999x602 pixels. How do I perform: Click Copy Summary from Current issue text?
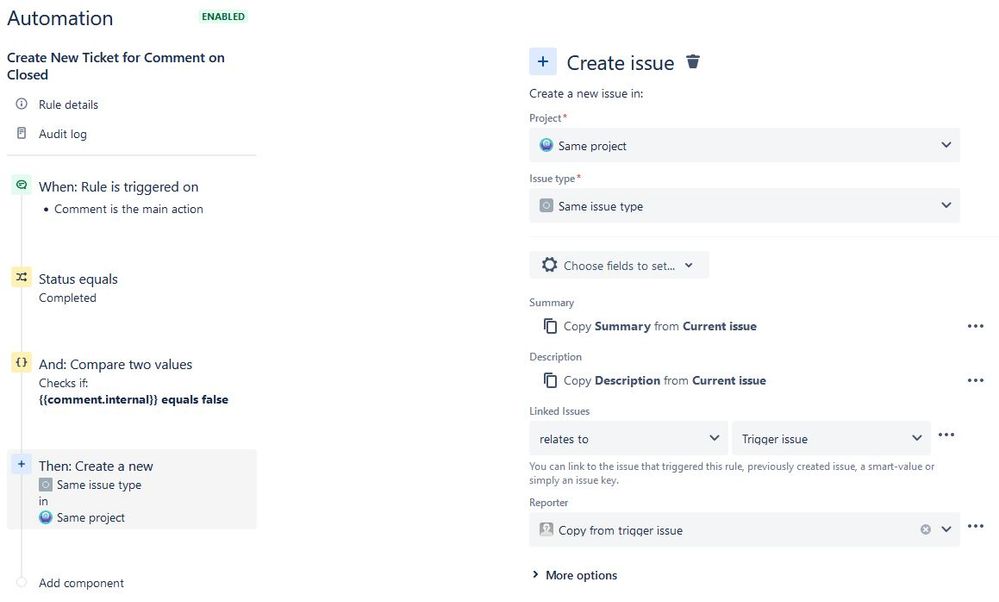660,326
